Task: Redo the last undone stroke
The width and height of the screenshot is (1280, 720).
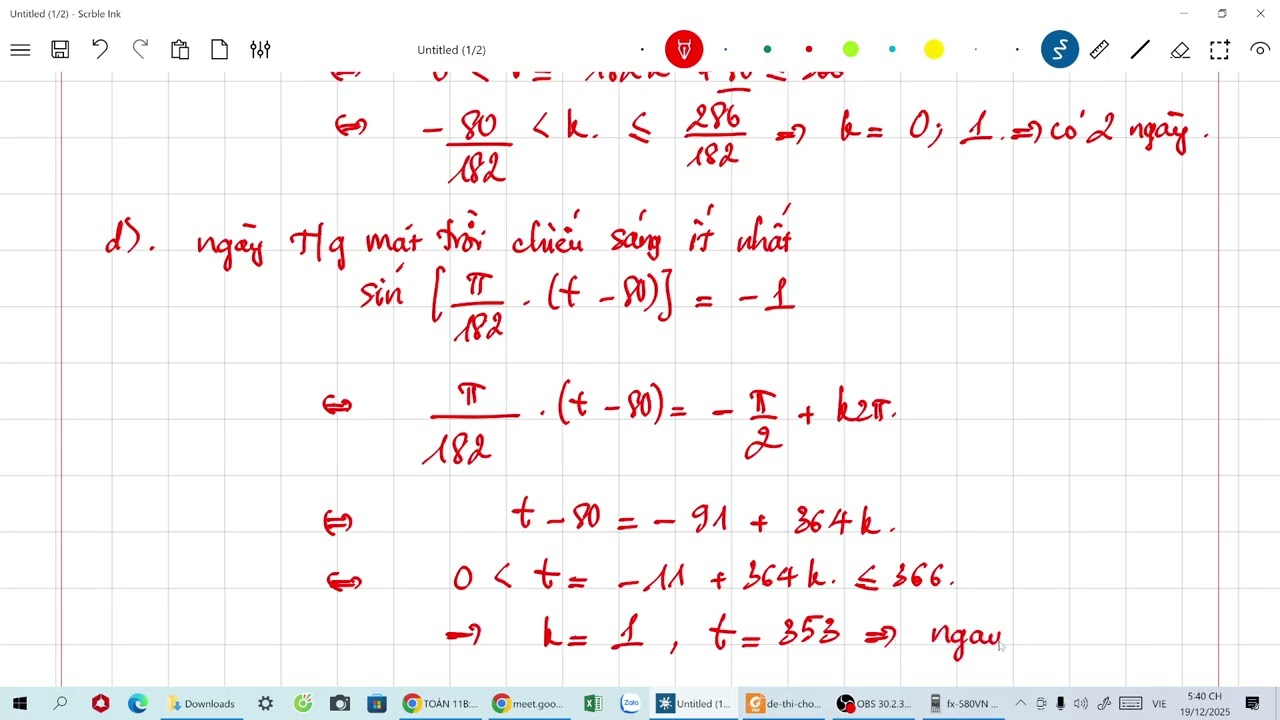Action: [140, 49]
